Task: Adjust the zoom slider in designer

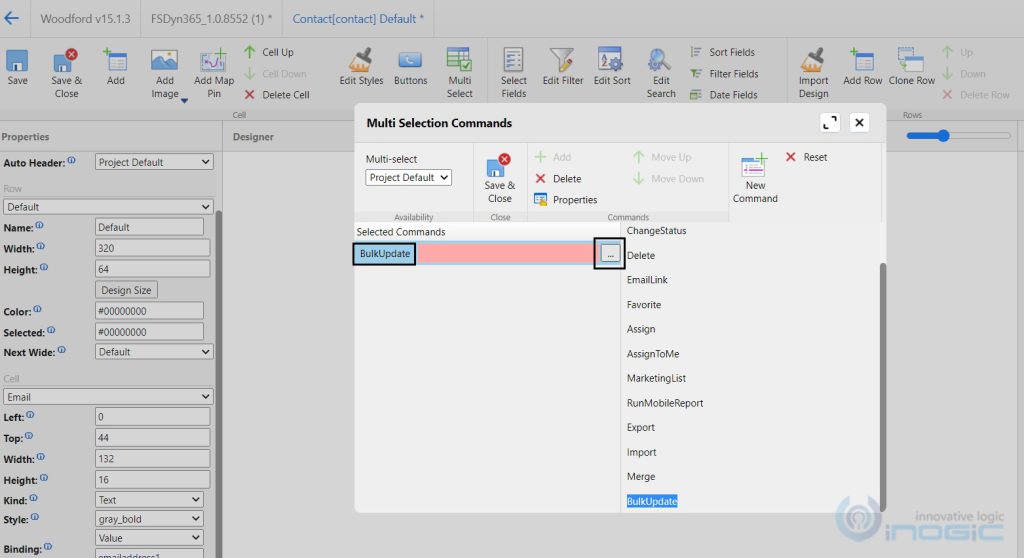Action: 943,136
